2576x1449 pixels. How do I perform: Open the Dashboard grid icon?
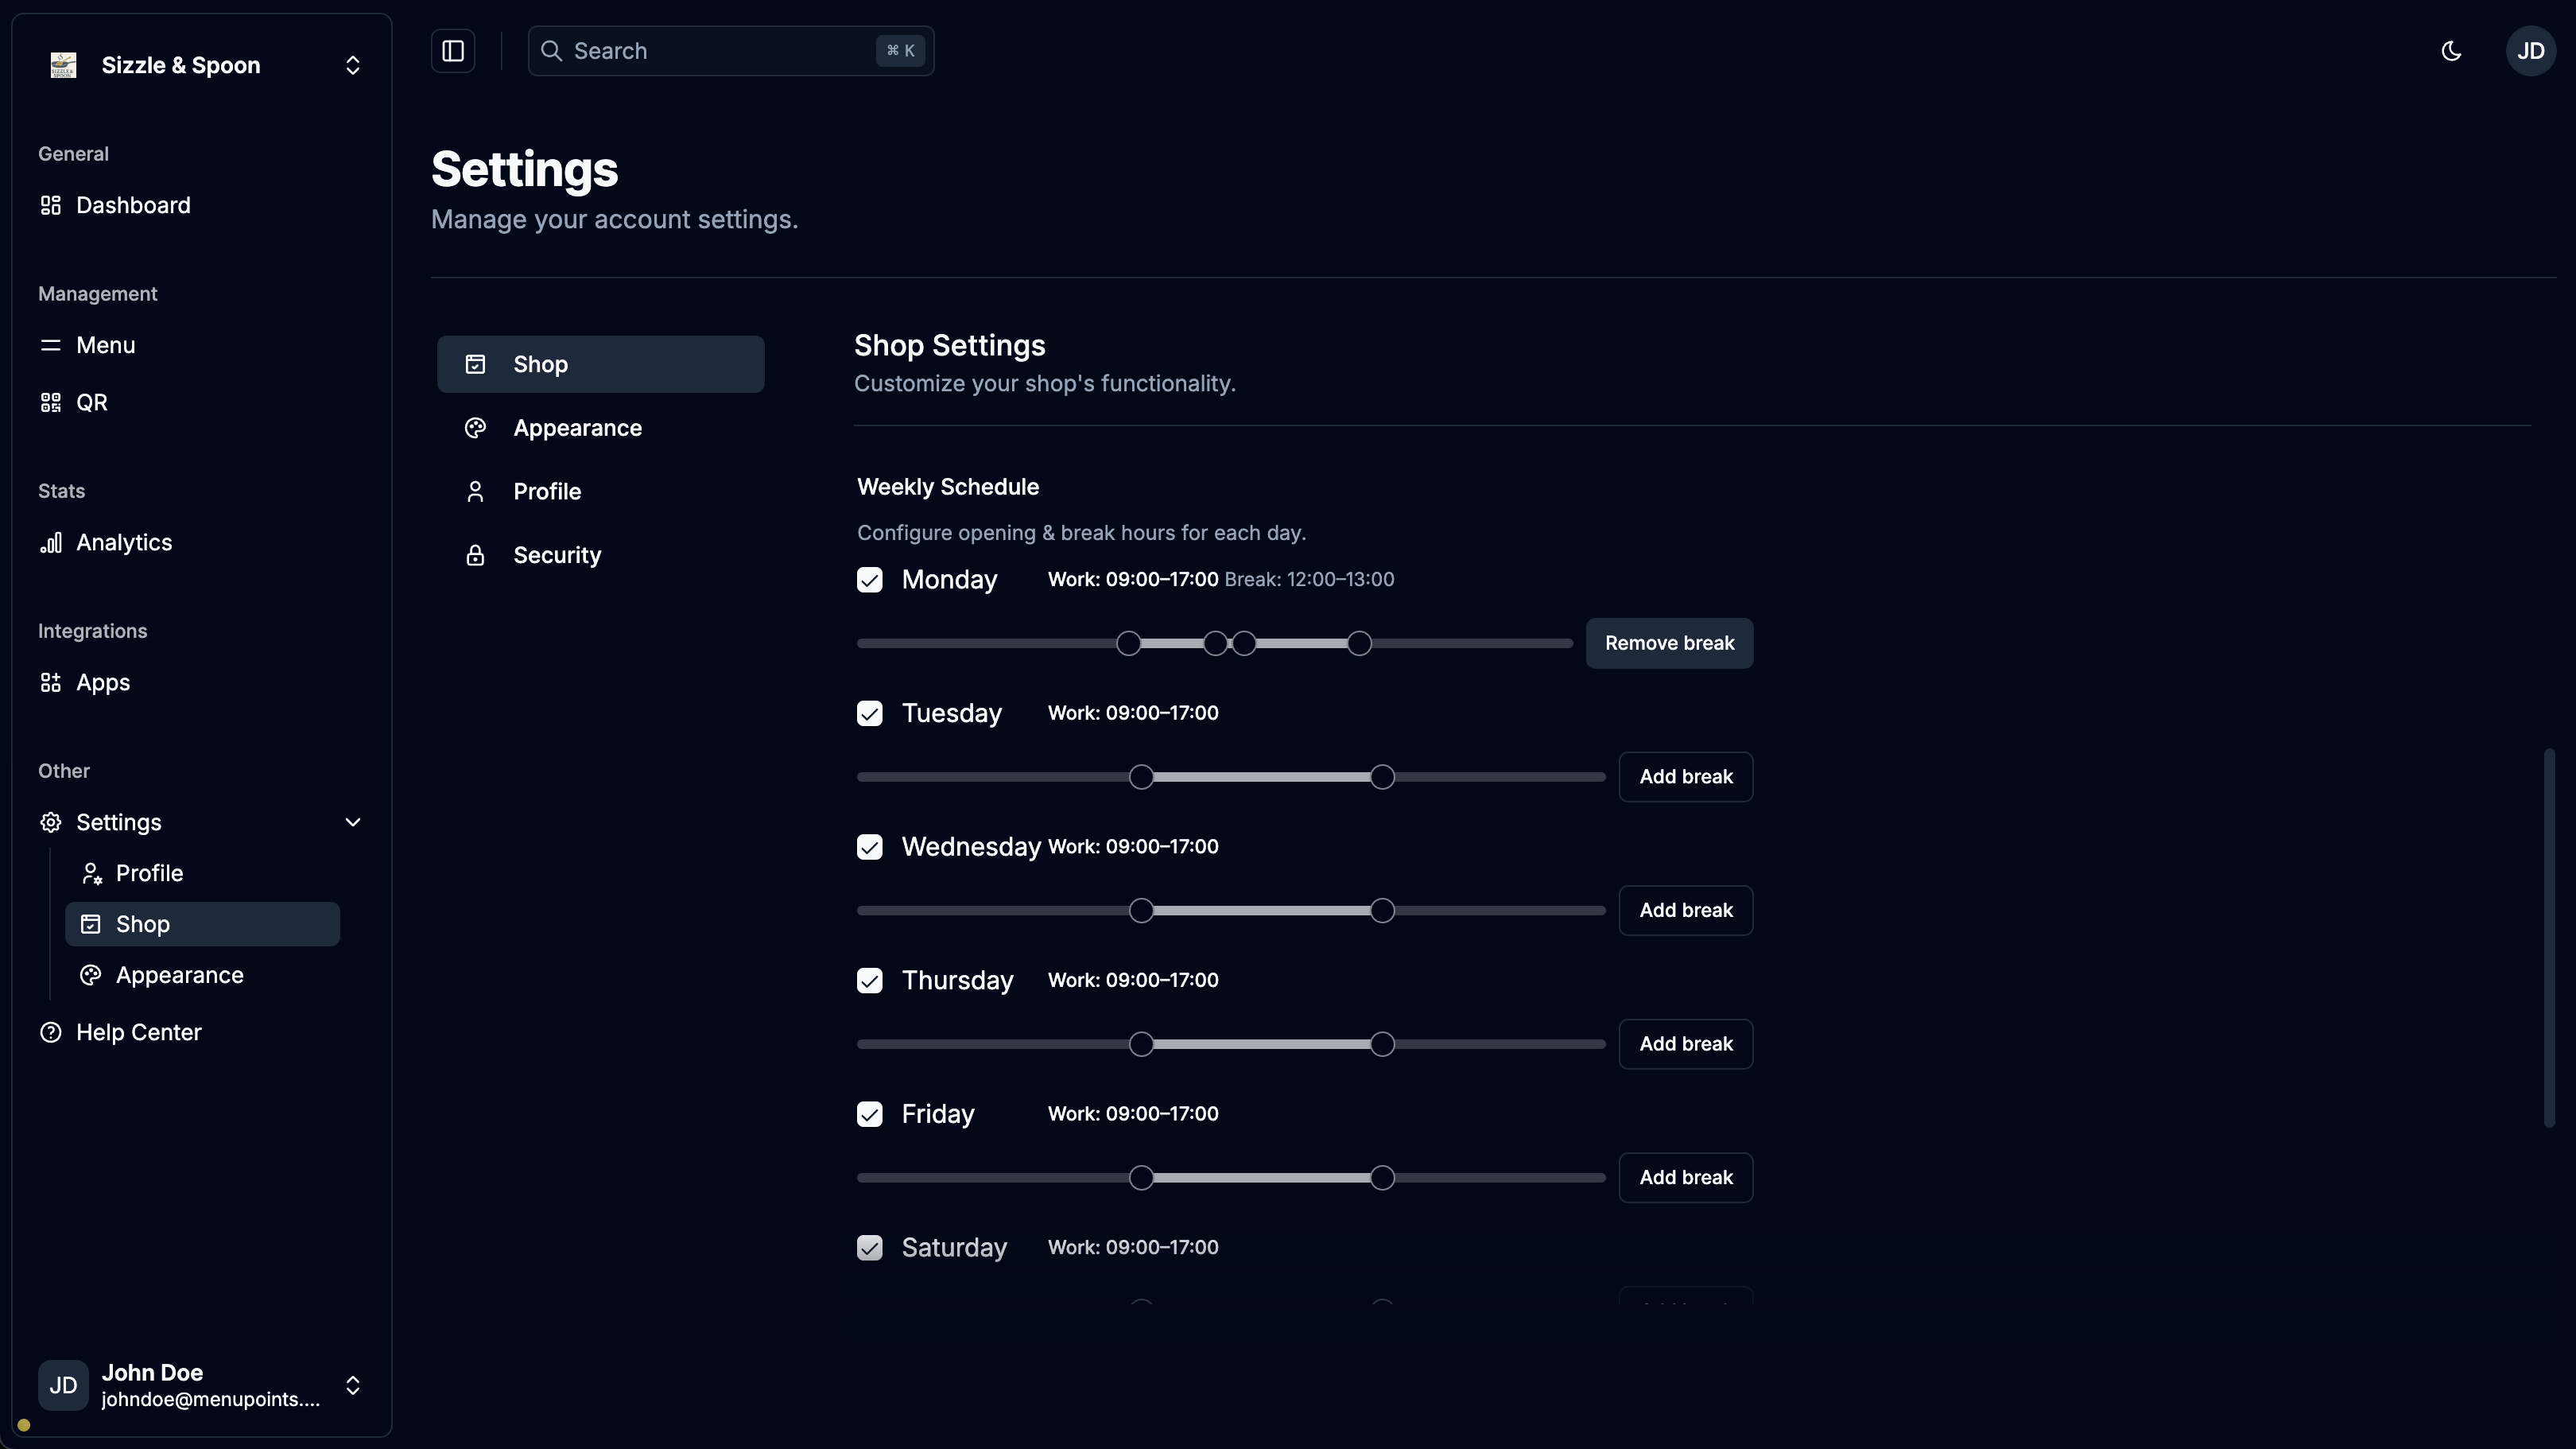click(x=50, y=205)
